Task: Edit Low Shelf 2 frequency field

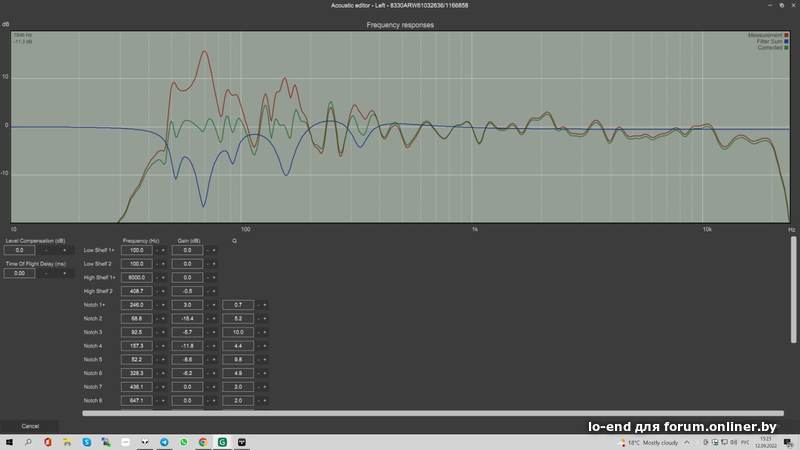Action: (x=136, y=264)
